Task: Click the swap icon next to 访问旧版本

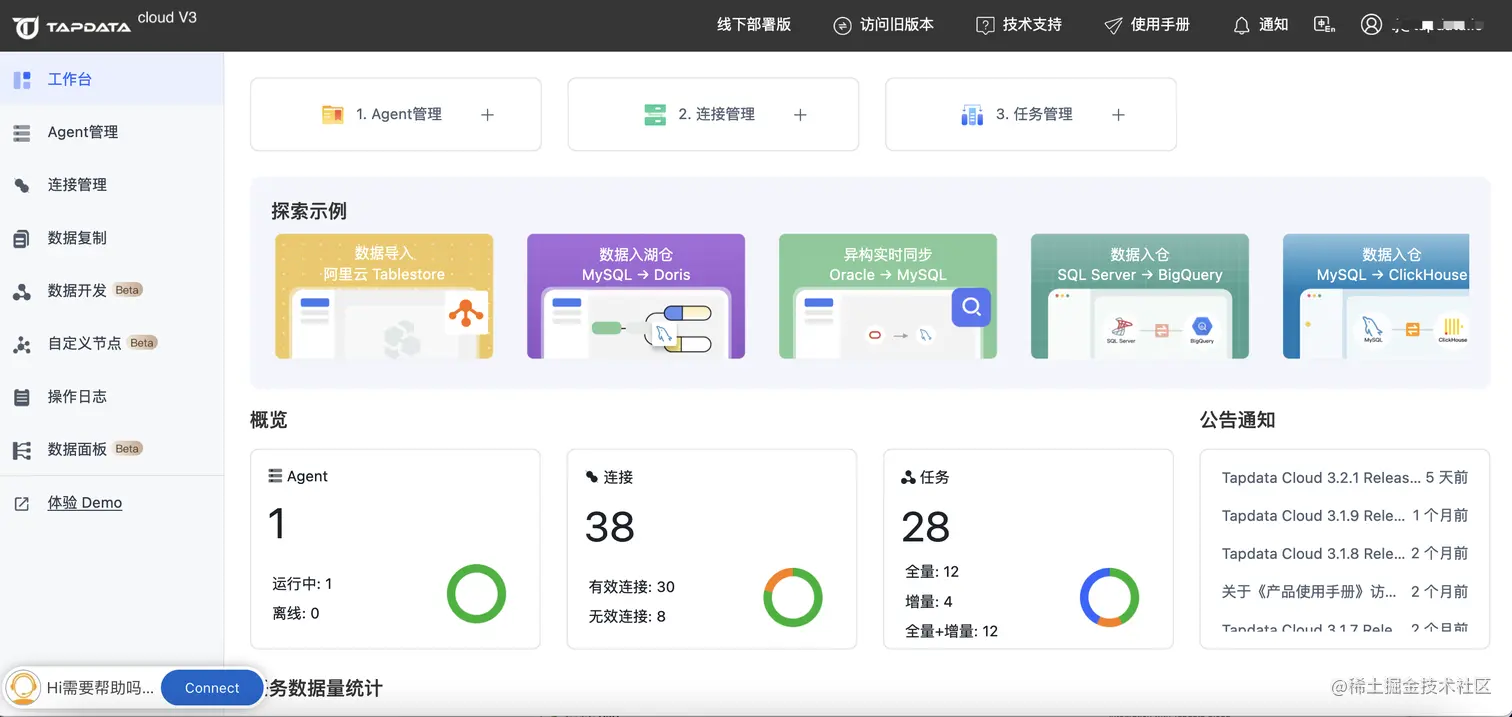Action: click(843, 25)
